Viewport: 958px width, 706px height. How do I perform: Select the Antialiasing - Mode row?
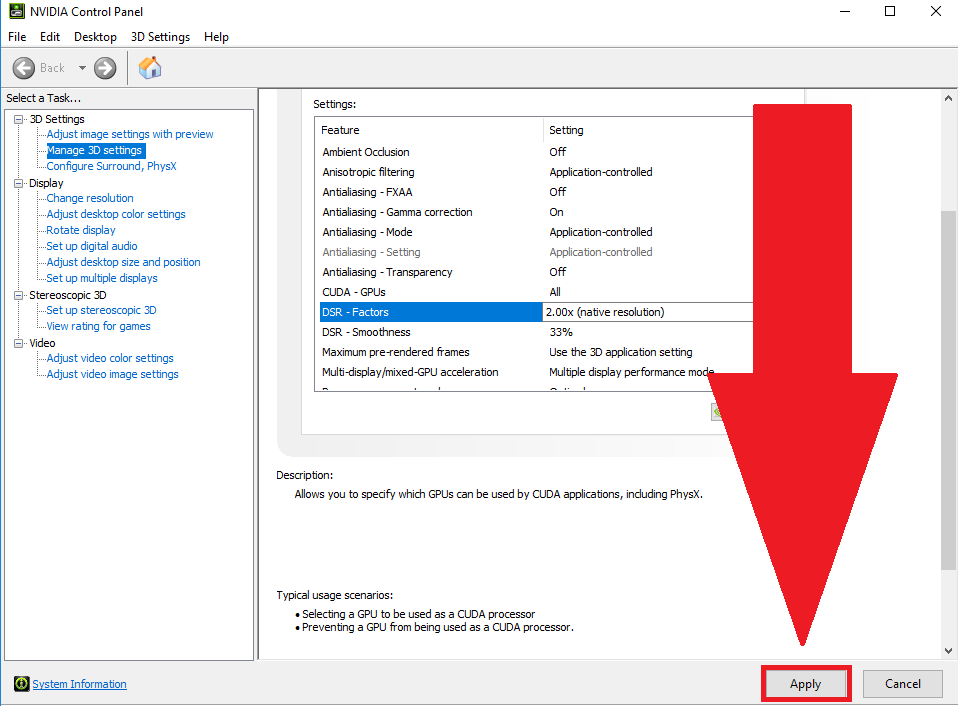tap(536, 232)
